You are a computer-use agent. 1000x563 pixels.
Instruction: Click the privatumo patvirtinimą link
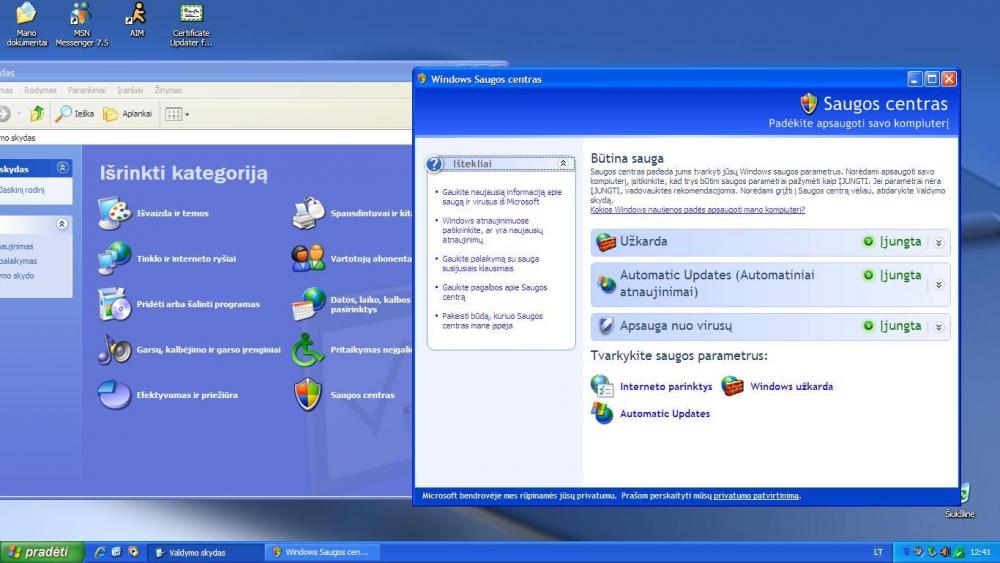coord(756,495)
